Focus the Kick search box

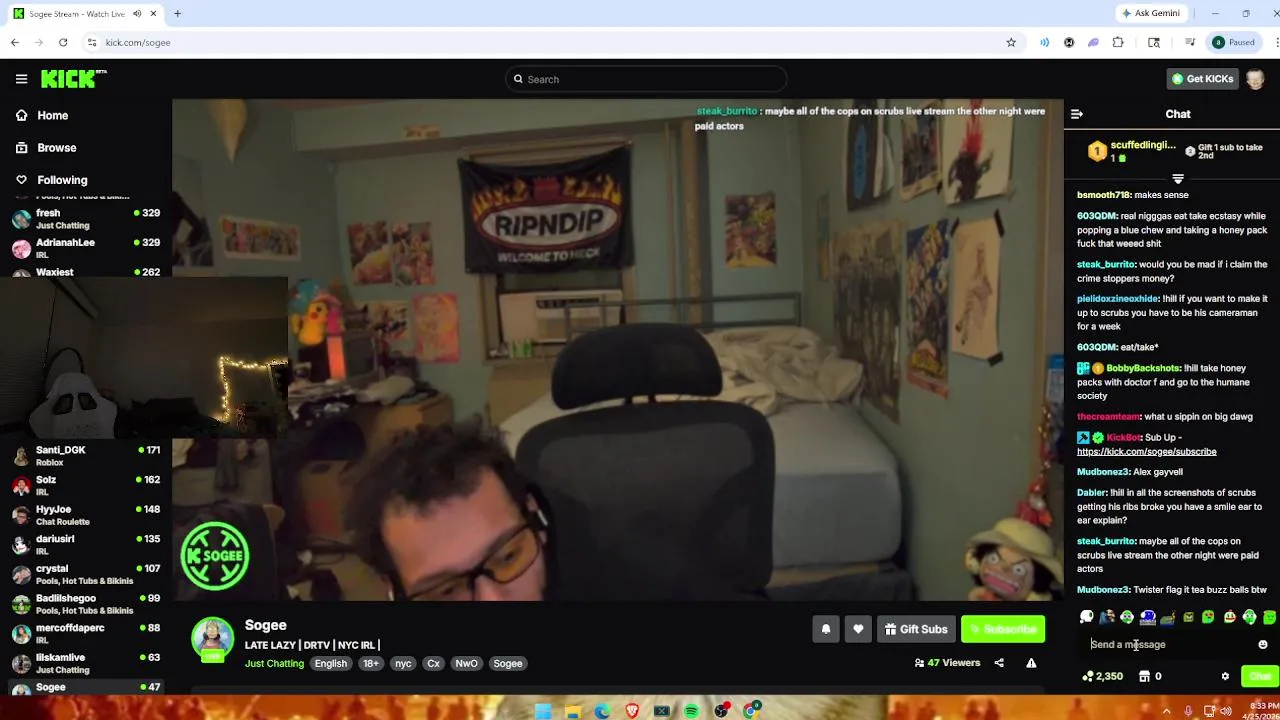click(x=646, y=79)
